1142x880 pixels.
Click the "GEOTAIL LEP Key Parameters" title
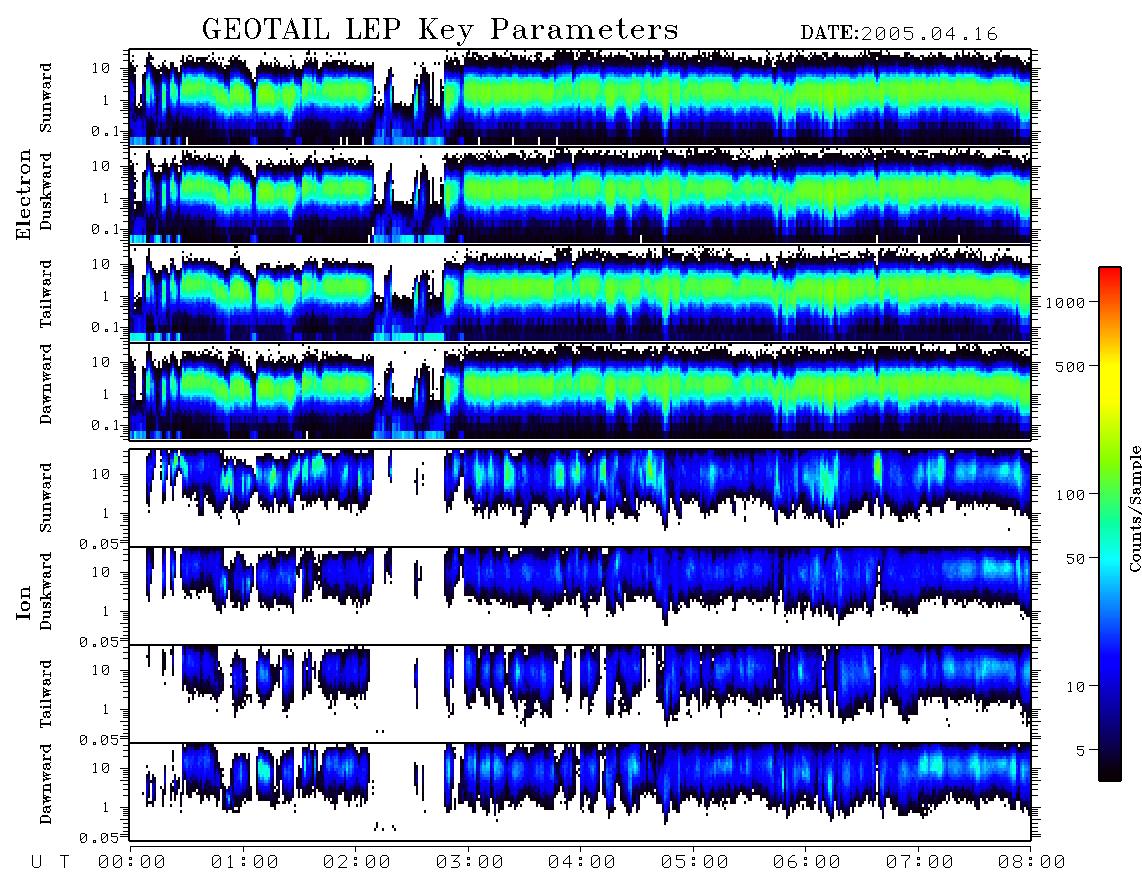tap(440, 30)
